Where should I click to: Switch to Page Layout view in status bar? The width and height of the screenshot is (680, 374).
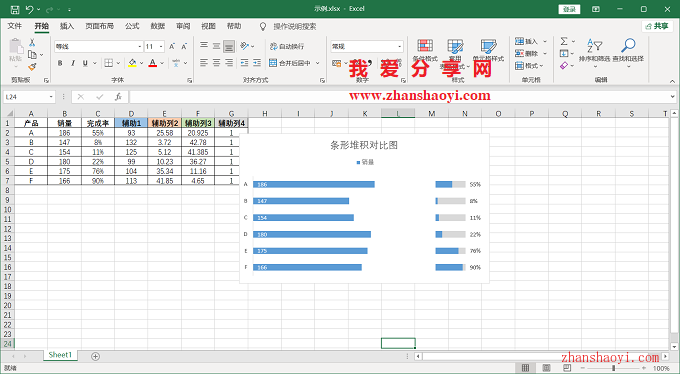(x=546, y=368)
